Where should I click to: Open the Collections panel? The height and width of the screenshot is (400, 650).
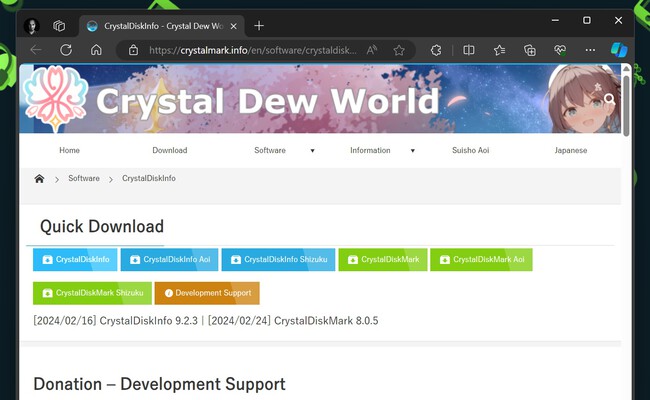(x=530, y=50)
